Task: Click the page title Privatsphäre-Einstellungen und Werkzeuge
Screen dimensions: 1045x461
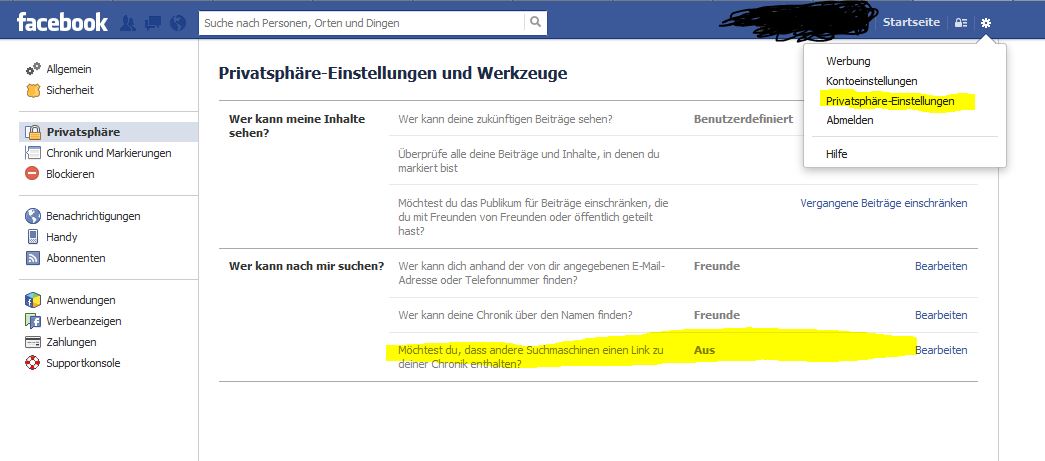Action: pyautogui.click(x=393, y=73)
